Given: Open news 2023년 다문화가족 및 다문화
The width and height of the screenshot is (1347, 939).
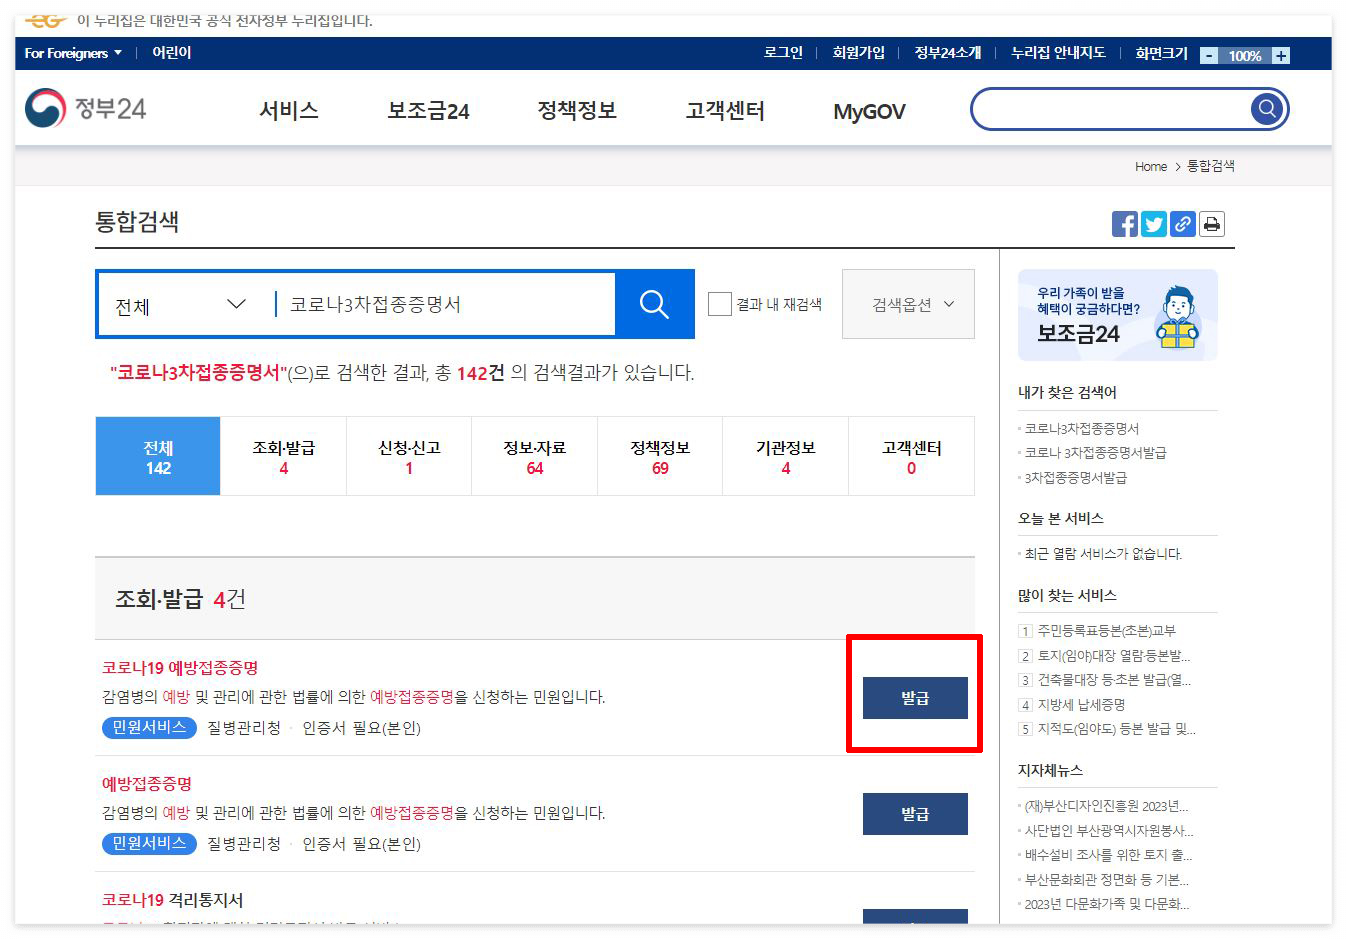Looking at the screenshot, I should tap(1107, 904).
